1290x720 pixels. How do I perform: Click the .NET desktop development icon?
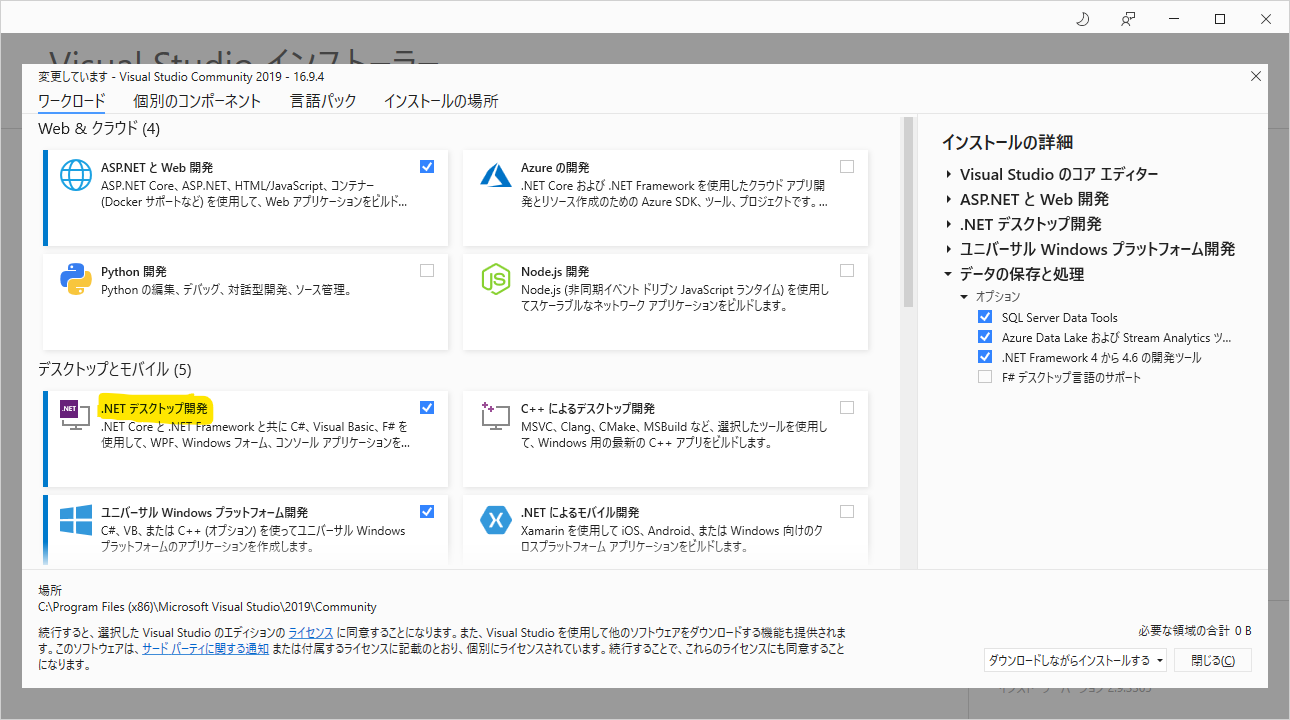(x=75, y=415)
